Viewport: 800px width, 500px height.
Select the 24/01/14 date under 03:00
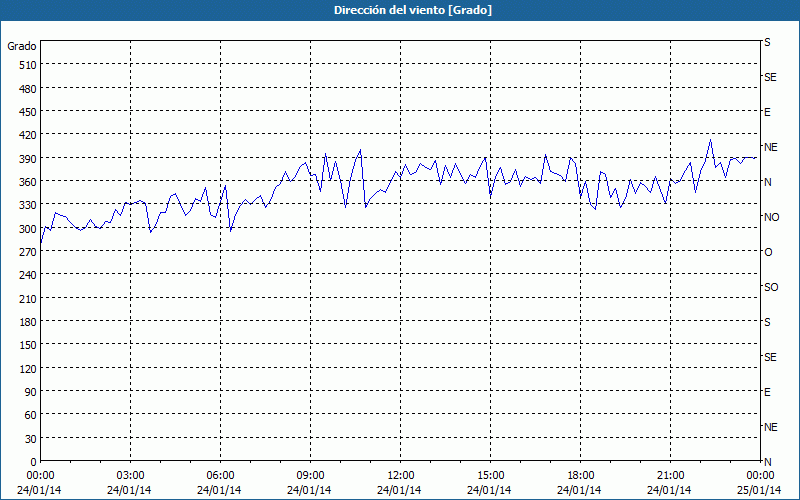pos(129,490)
